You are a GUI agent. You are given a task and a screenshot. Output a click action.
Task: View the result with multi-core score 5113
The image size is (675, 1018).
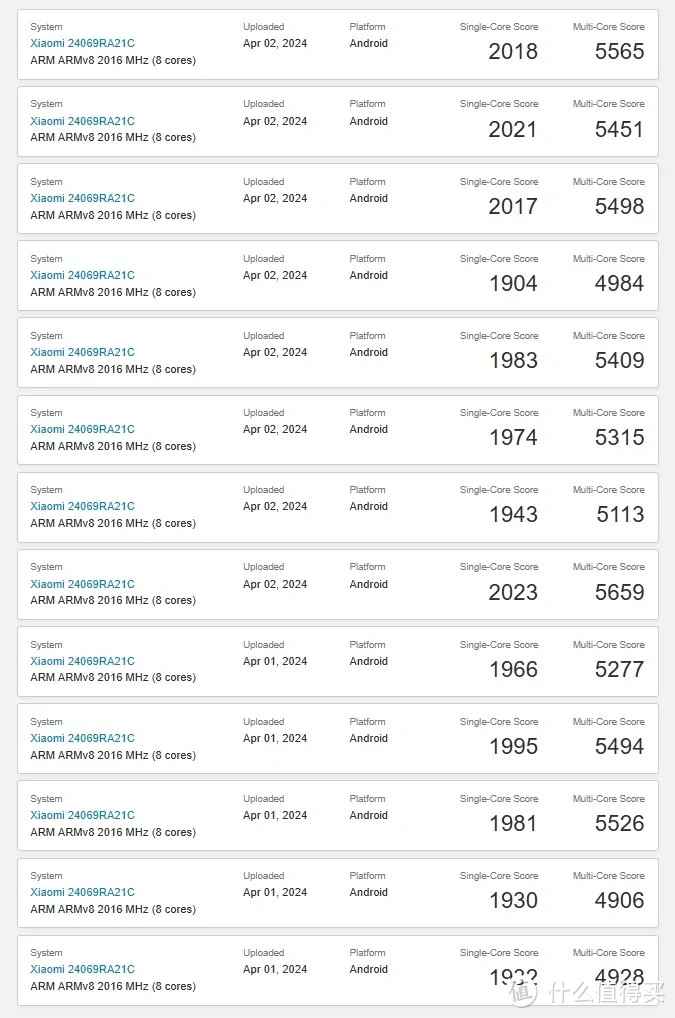[x=82, y=506]
